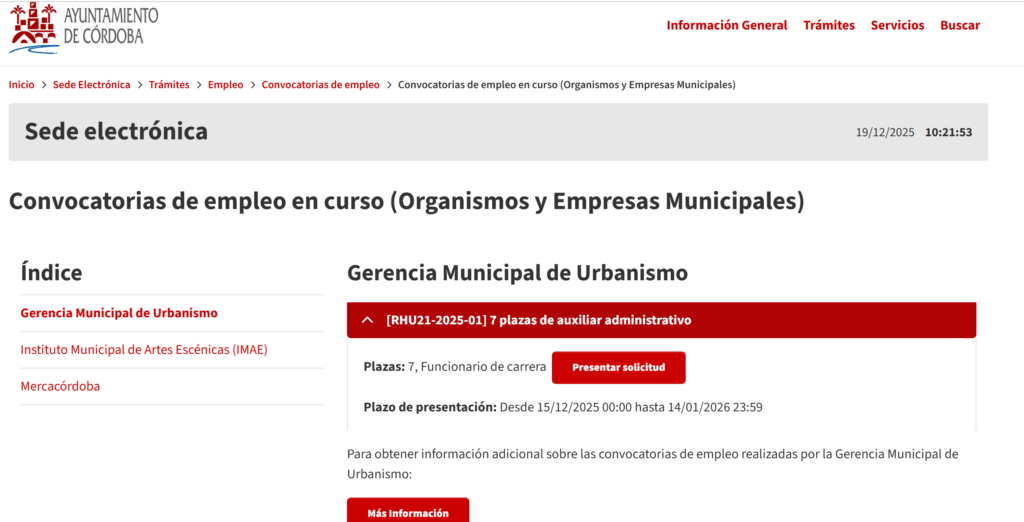
Task: Go to Inicio in the breadcrumb
Action: coord(21,85)
